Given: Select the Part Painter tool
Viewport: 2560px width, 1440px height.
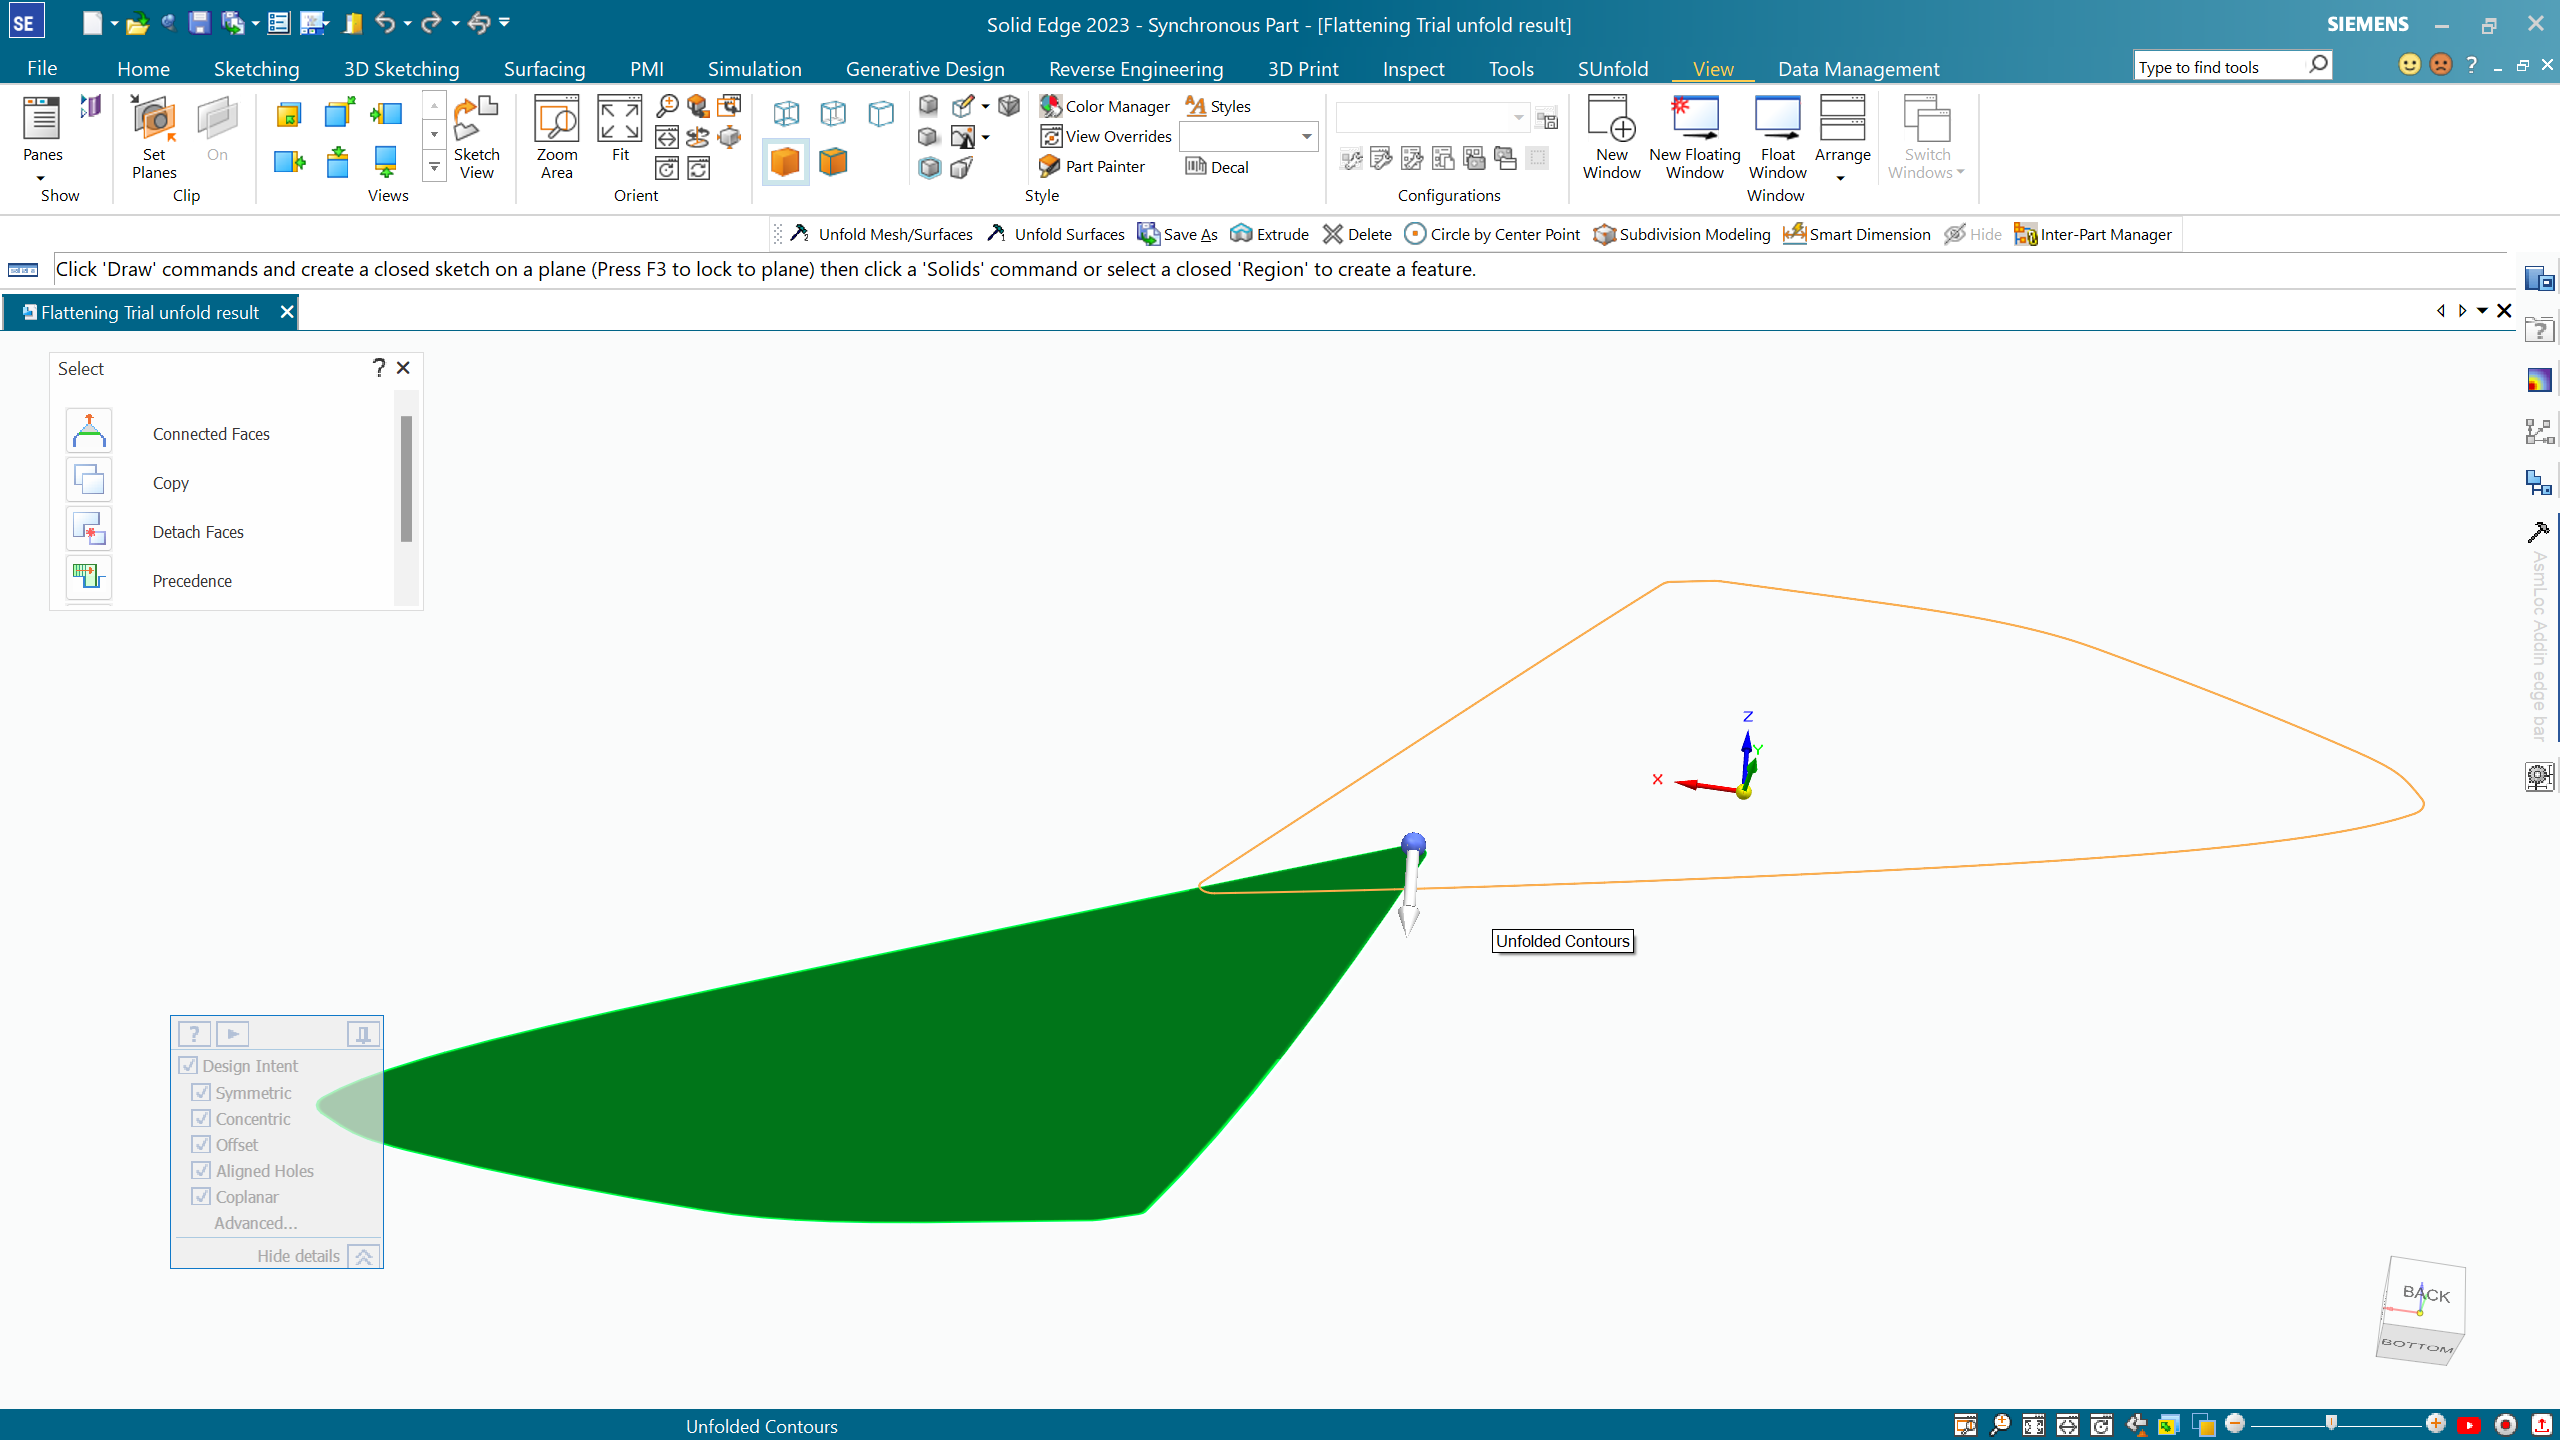Looking at the screenshot, I should (1092, 166).
